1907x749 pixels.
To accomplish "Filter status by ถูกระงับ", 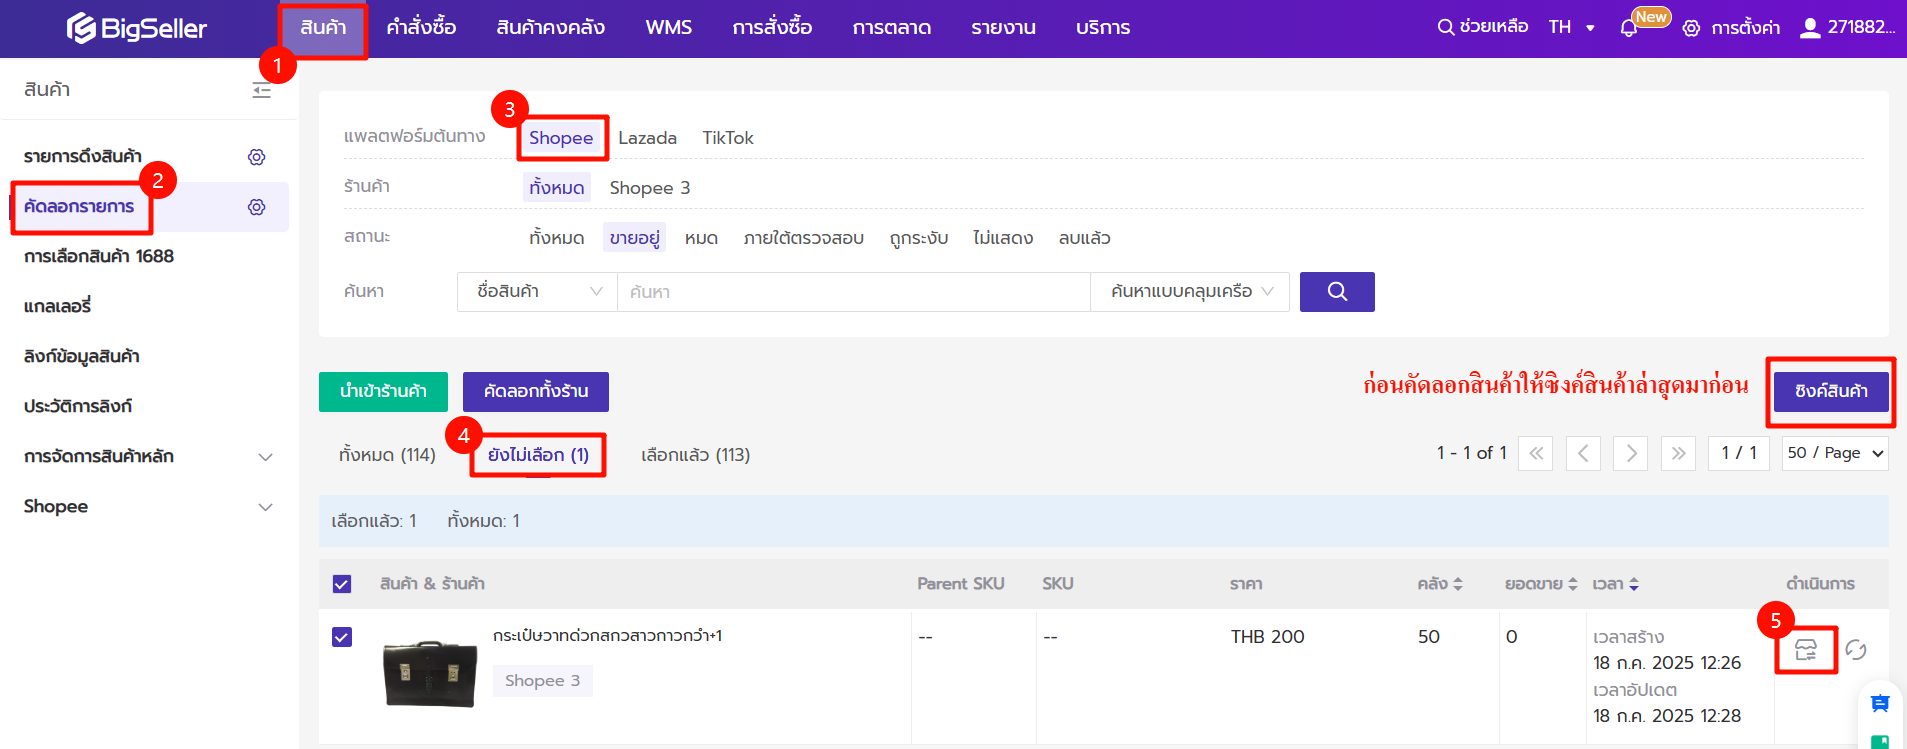I will coord(918,238).
